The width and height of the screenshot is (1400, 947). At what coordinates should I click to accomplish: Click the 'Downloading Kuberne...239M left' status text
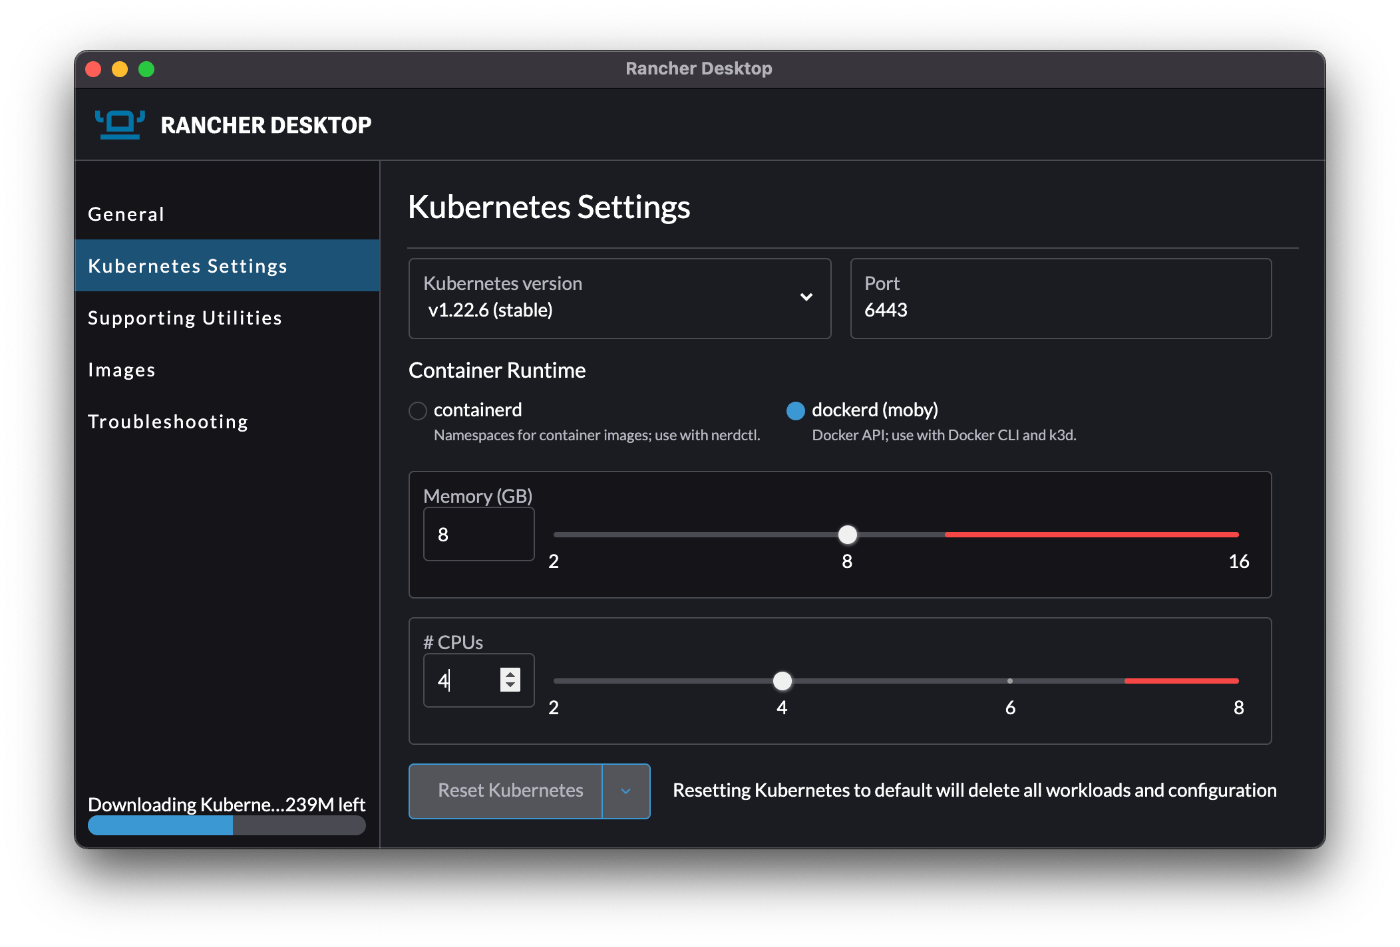click(x=227, y=804)
